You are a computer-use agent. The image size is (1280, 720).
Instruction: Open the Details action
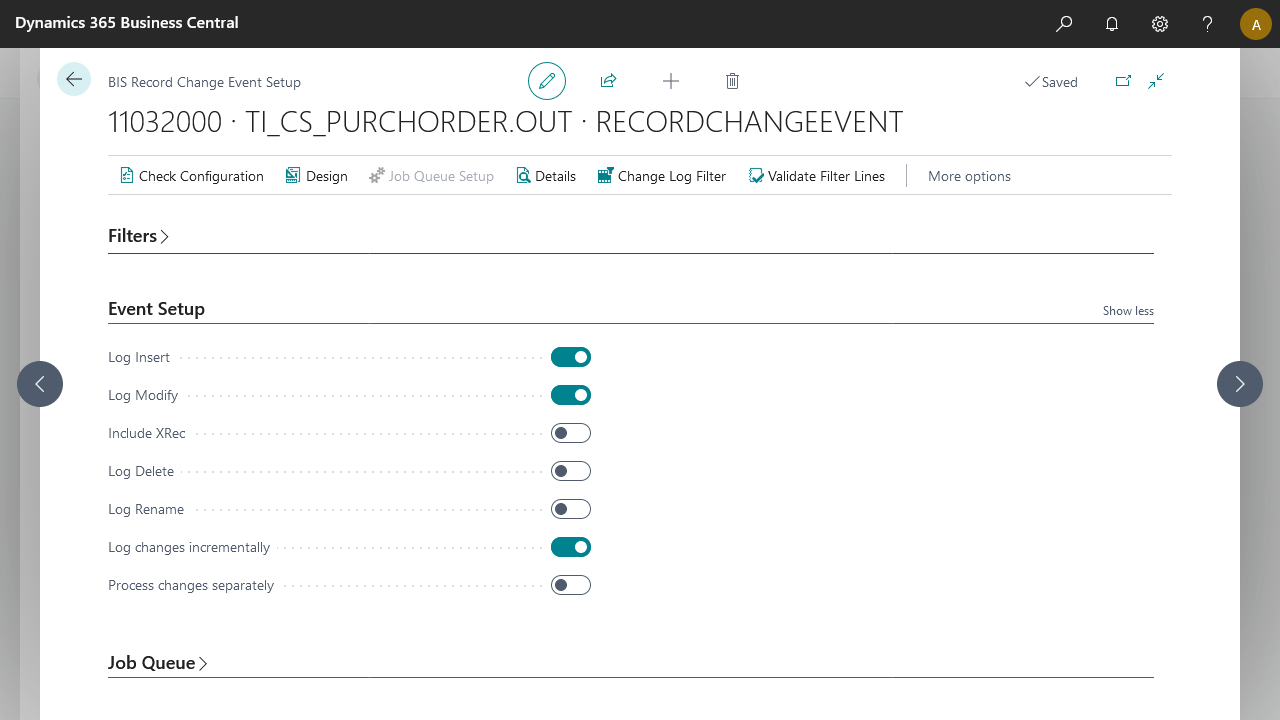click(x=546, y=176)
